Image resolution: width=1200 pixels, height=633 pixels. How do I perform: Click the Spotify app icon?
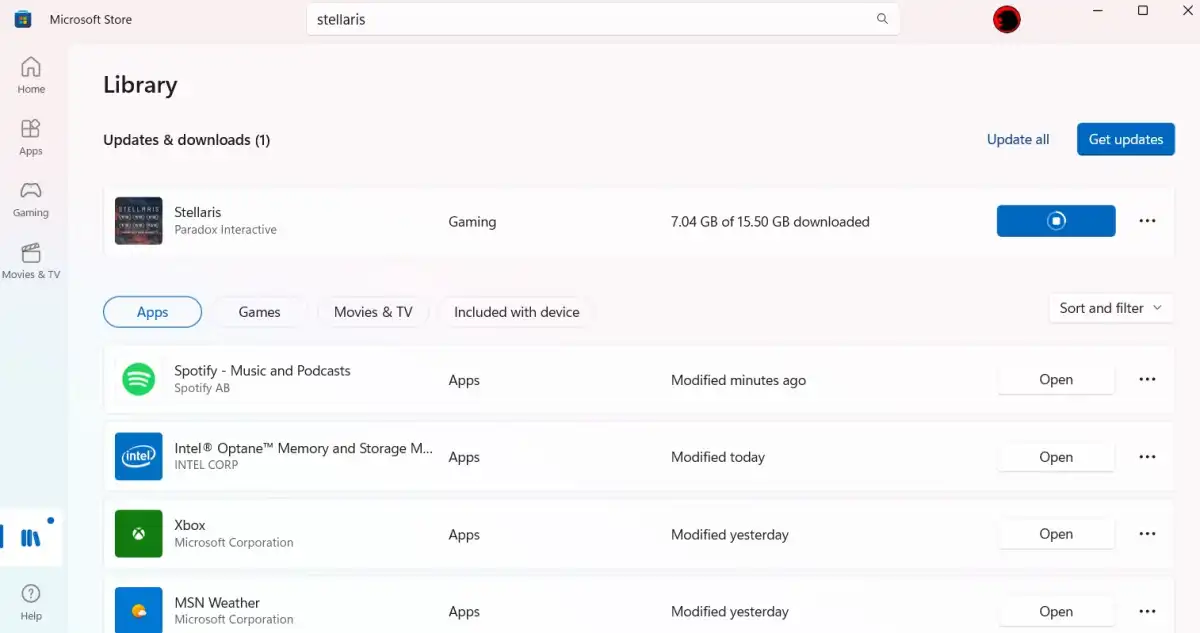pyautogui.click(x=138, y=379)
